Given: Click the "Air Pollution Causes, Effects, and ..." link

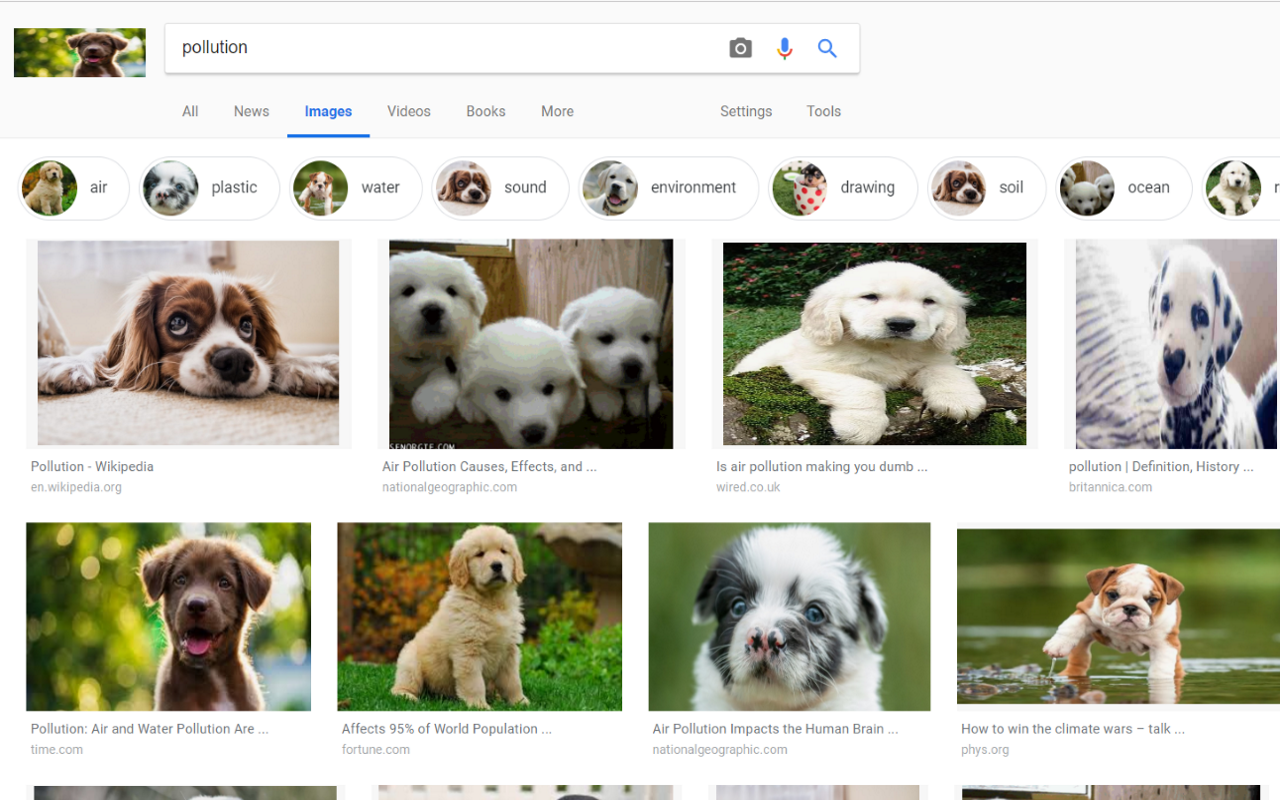Looking at the screenshot, I should (490, 467).
